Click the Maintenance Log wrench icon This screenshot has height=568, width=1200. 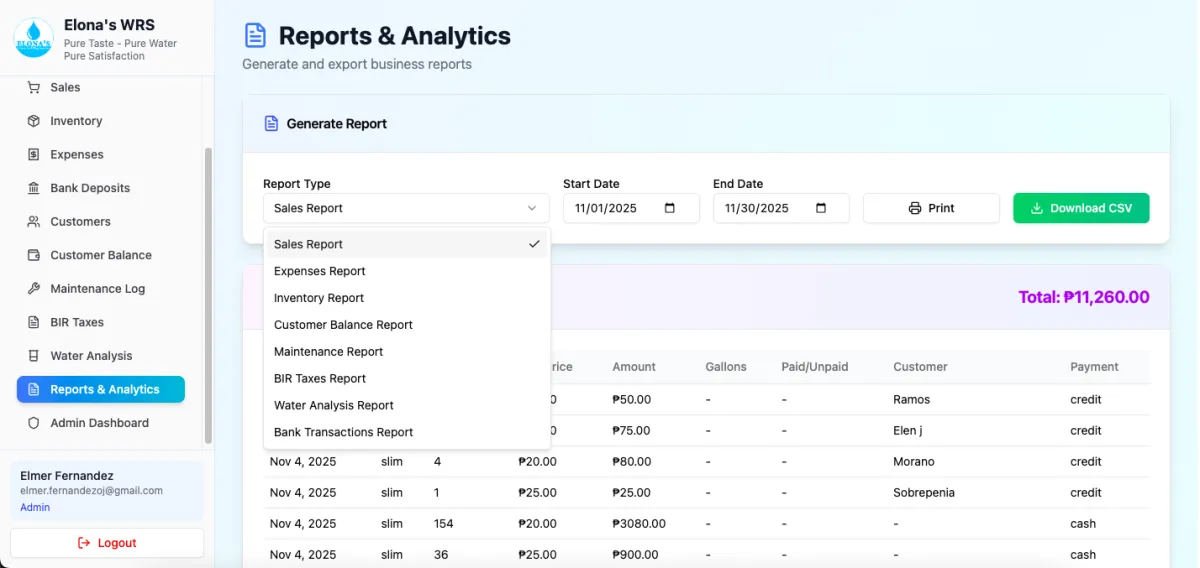(x=34, y=289)
